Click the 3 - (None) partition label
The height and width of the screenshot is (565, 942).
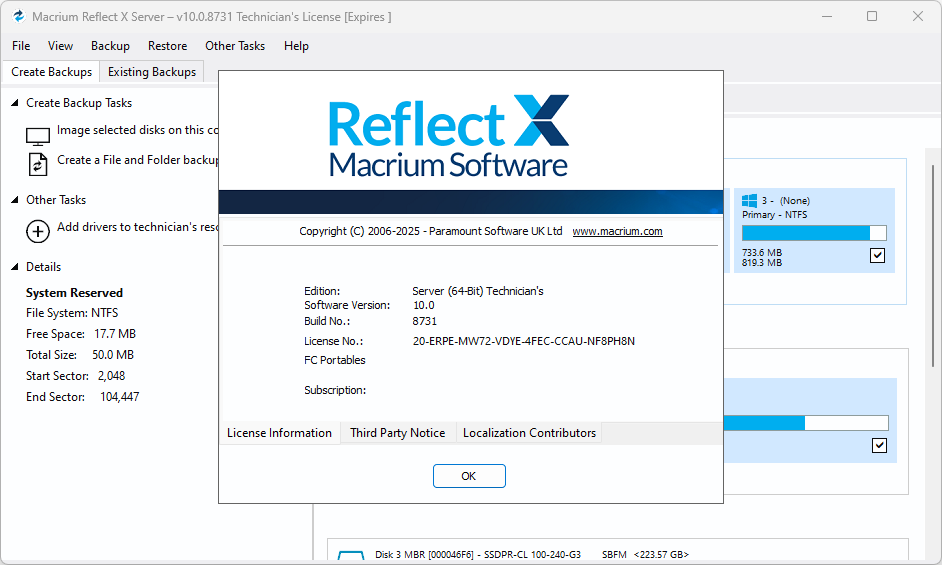pyautogui.click(x=786, y=201)
